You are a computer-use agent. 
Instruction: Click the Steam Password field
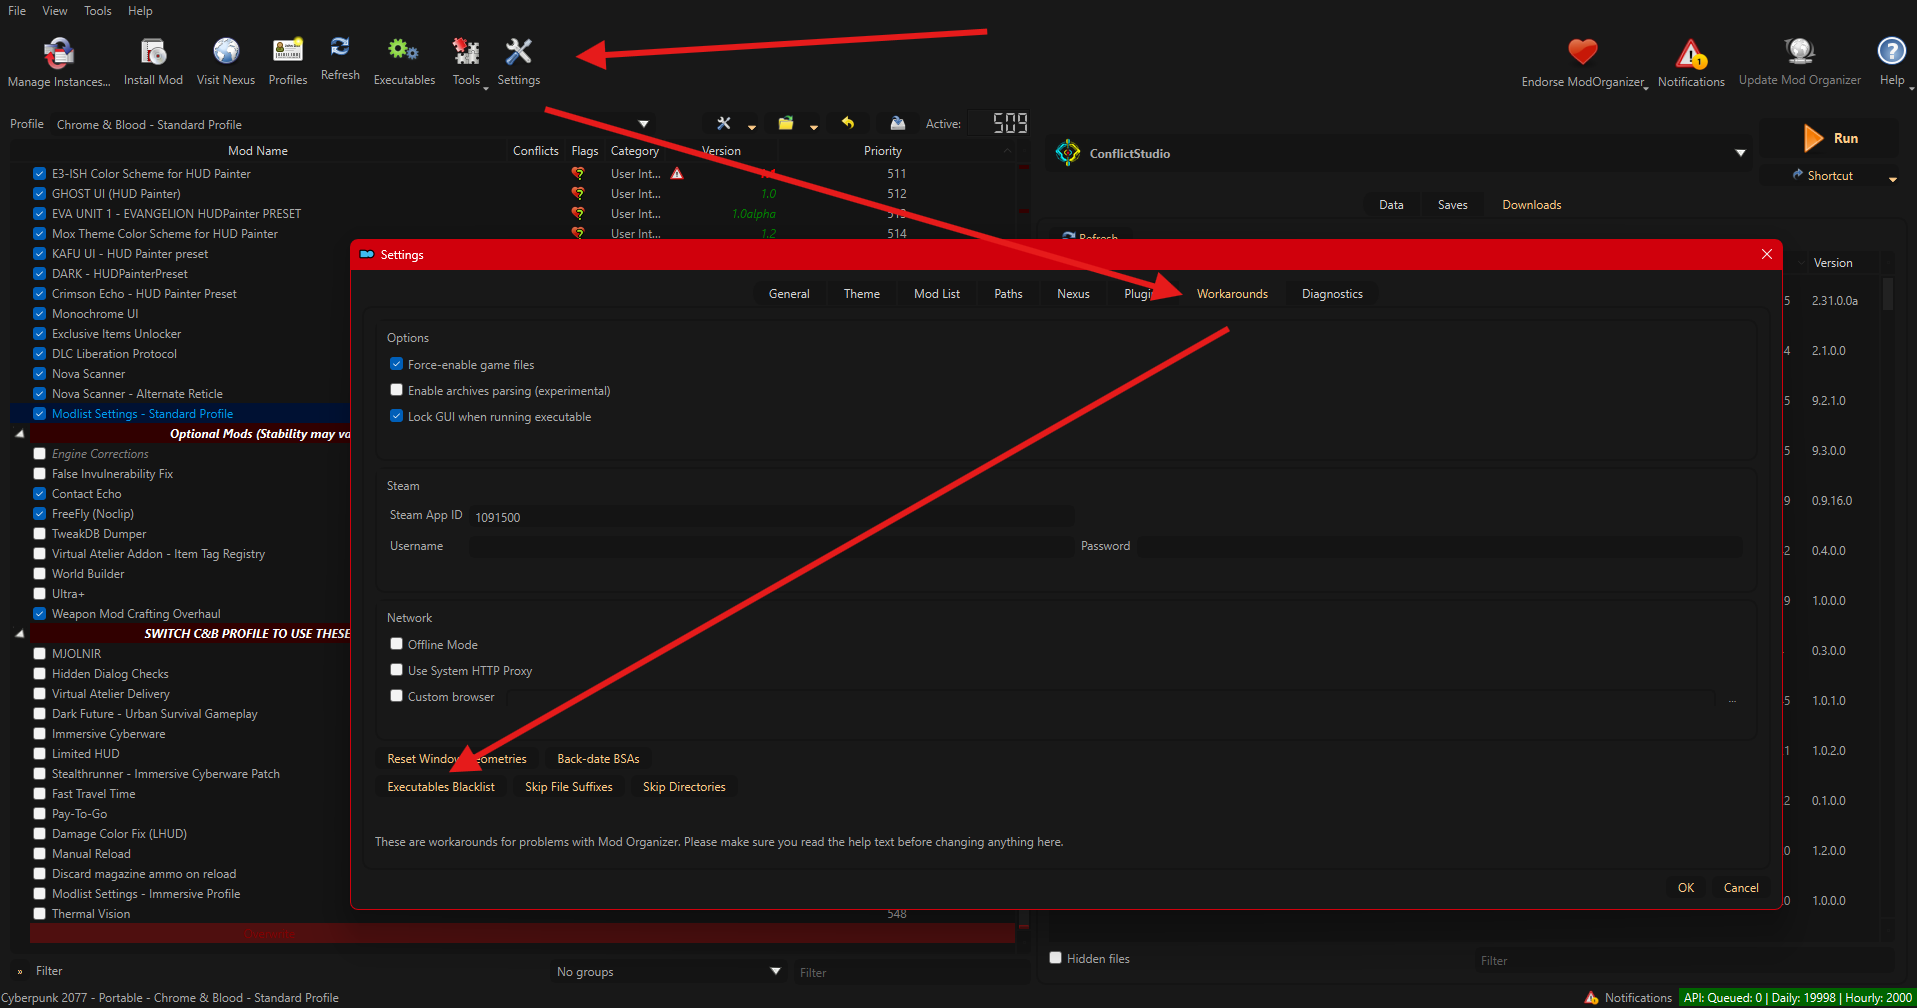[1440, 546]
